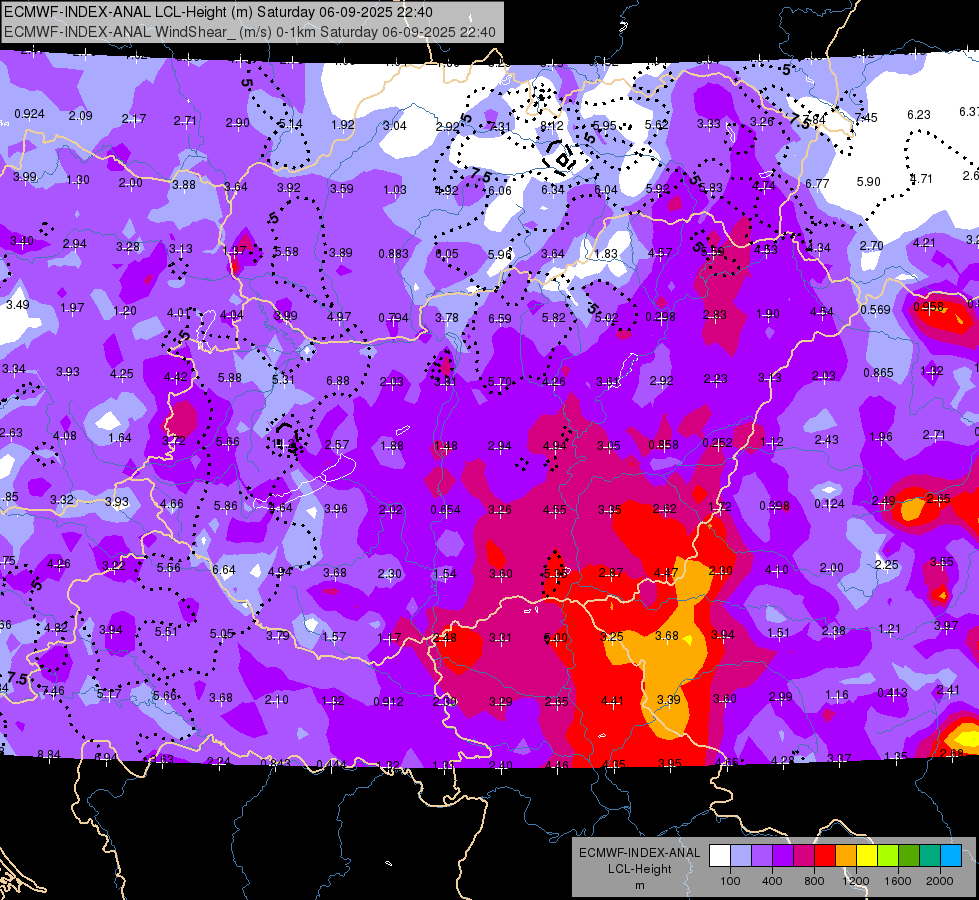Viewport: 979px width, 900px height.
Task: Click the grid value 2.99
Action: click(780, 696)
